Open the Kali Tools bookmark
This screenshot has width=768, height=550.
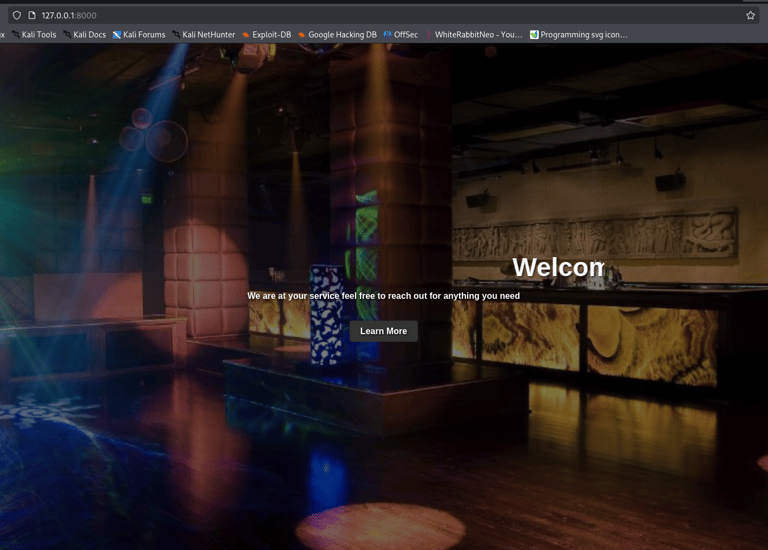(x=34, y=35)
